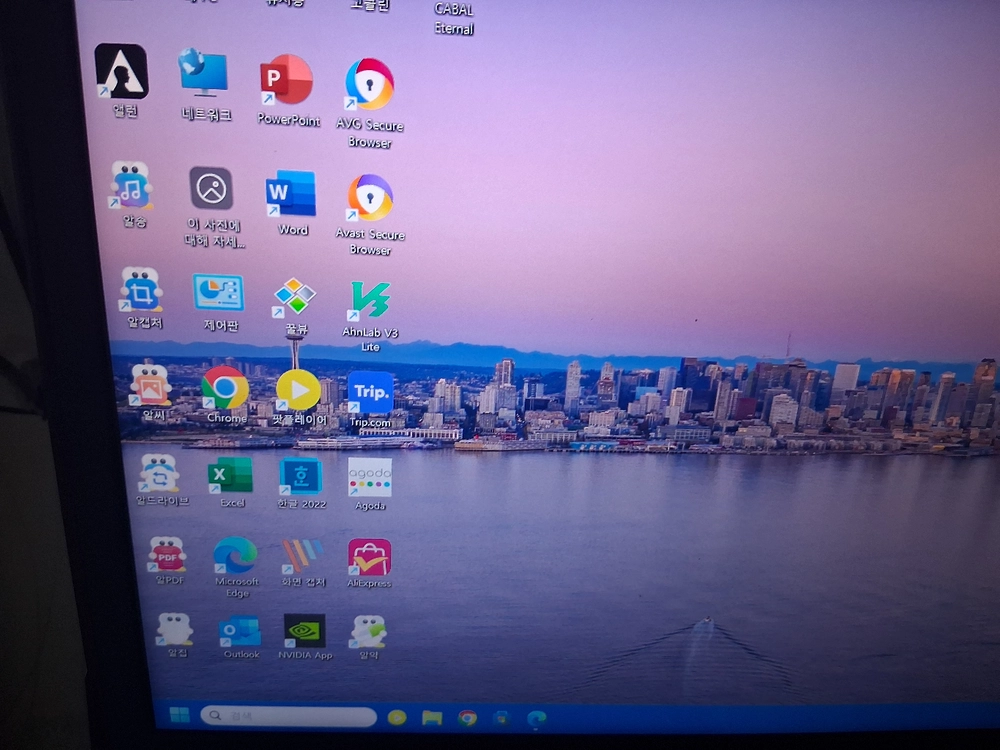The height and width of the screenshot is (750, 1000).
Task: Open Microsoft Store from the taskbar
Action: (502, 719)
